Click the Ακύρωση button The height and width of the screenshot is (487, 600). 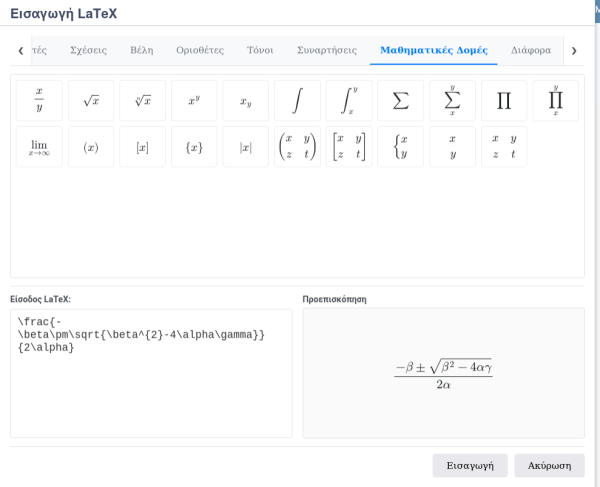pos(549,465)
